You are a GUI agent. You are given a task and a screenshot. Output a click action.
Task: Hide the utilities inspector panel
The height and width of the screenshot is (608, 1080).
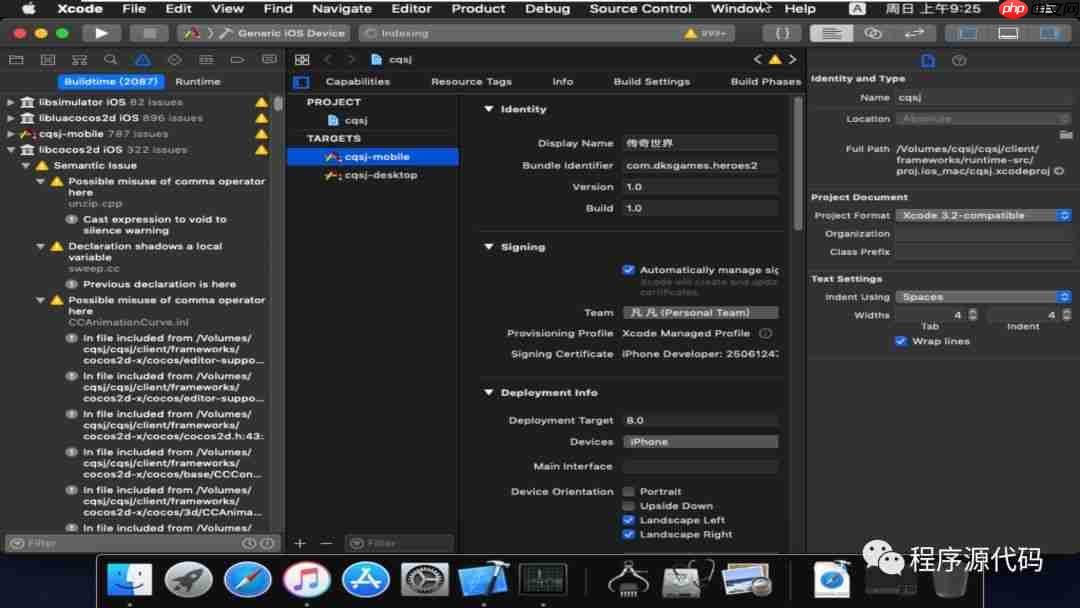coord(1049,33)
